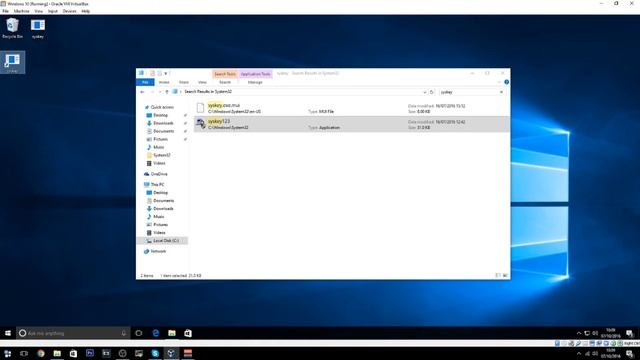Viewport: 640px width, 360px height.
Task: Go up one folder level arrow
Action: pyautogui.click(x=167, y=92)
